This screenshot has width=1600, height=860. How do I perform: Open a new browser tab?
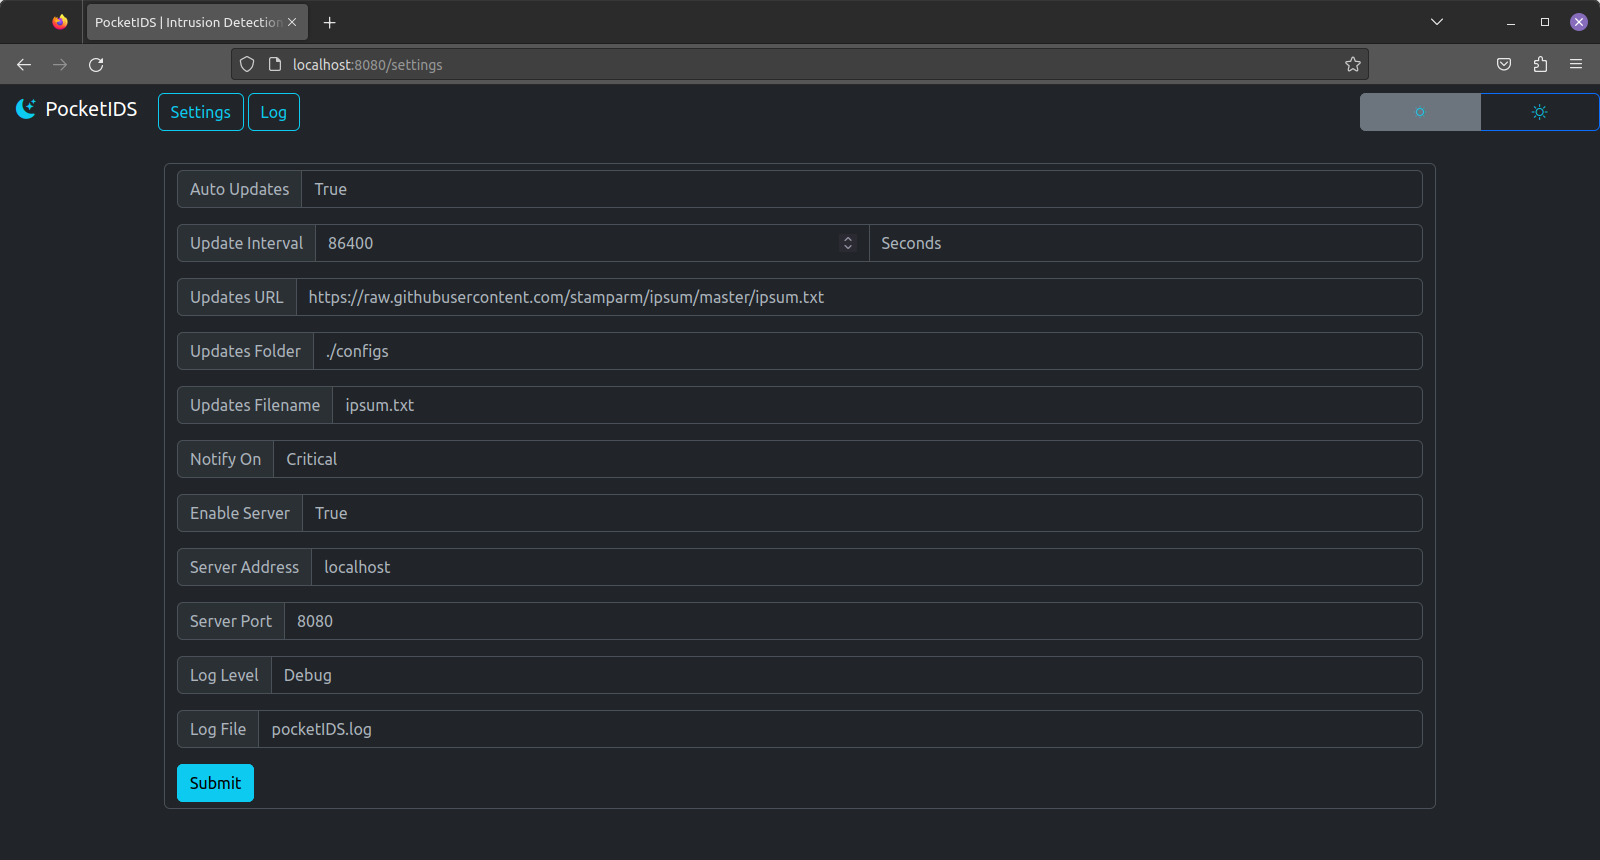[330, 22]
